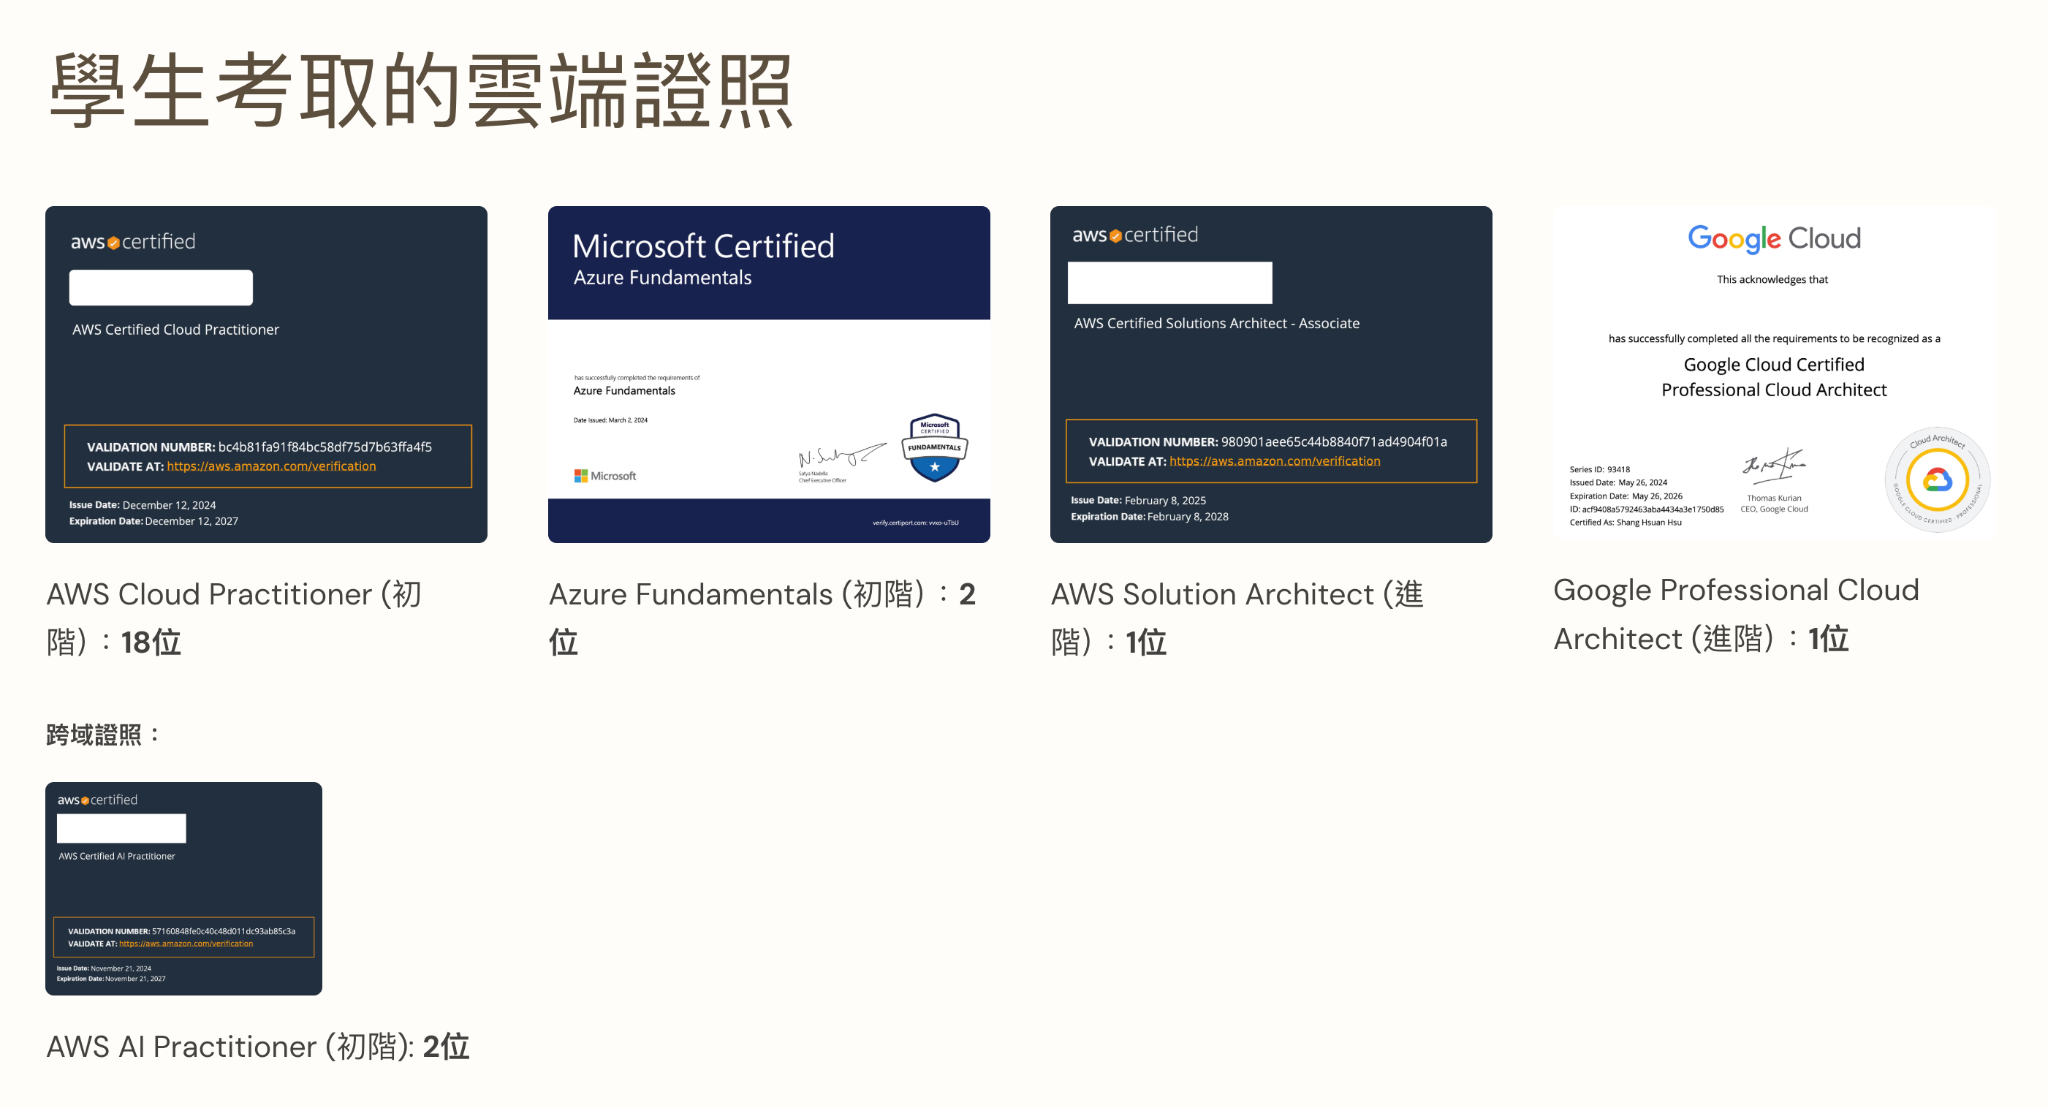Image resolution: width=2048 pixels, height=1108 pixels.
Task: Select the caption AWS AI Practitioner (初階): 2位
Action: pos(258,1047)
